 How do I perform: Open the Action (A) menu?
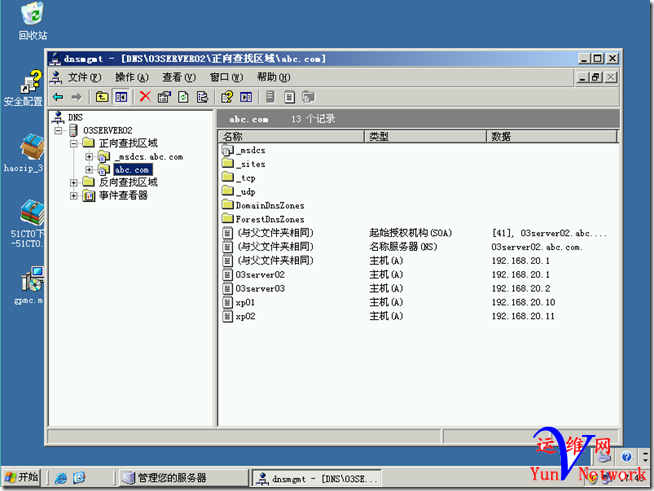pyautogui.click(x=132, y=77)
